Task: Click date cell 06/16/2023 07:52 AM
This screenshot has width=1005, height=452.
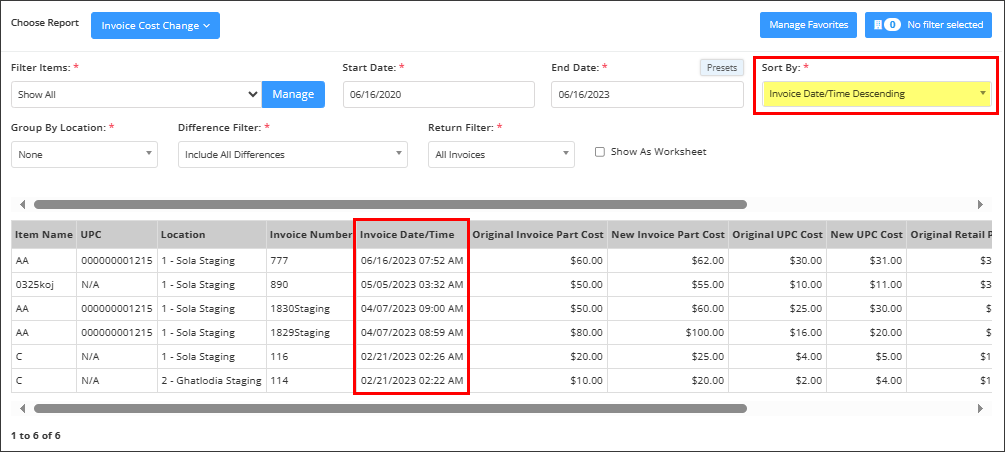Action: (411, 261)
